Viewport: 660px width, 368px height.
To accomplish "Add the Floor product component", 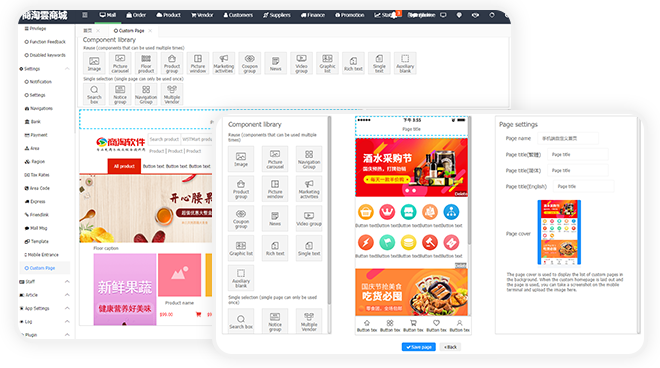I will pos(146,63).
